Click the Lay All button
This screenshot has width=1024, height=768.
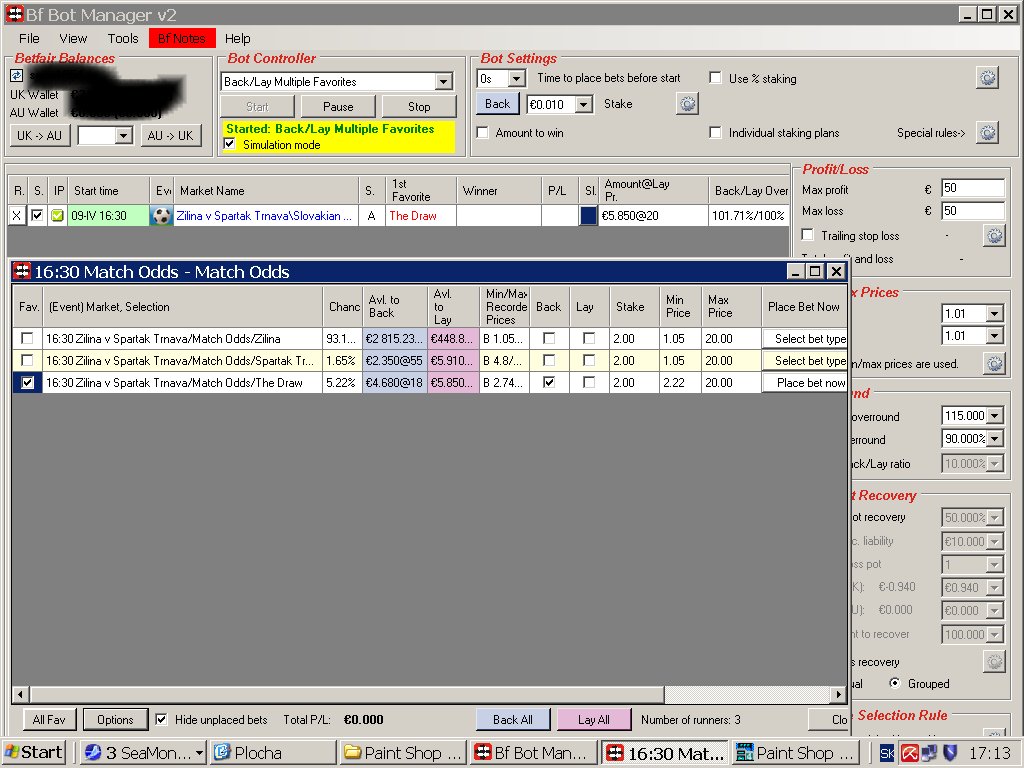594,720
